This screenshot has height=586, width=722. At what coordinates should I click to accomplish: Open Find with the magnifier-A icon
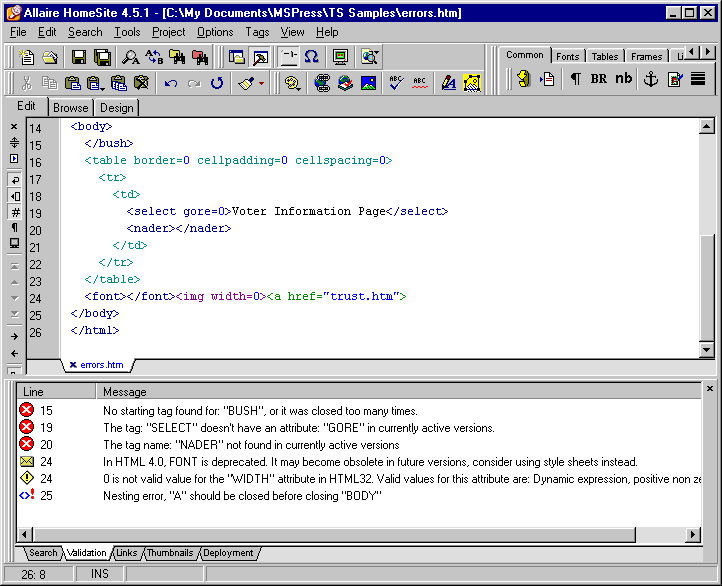pos(130,57)
